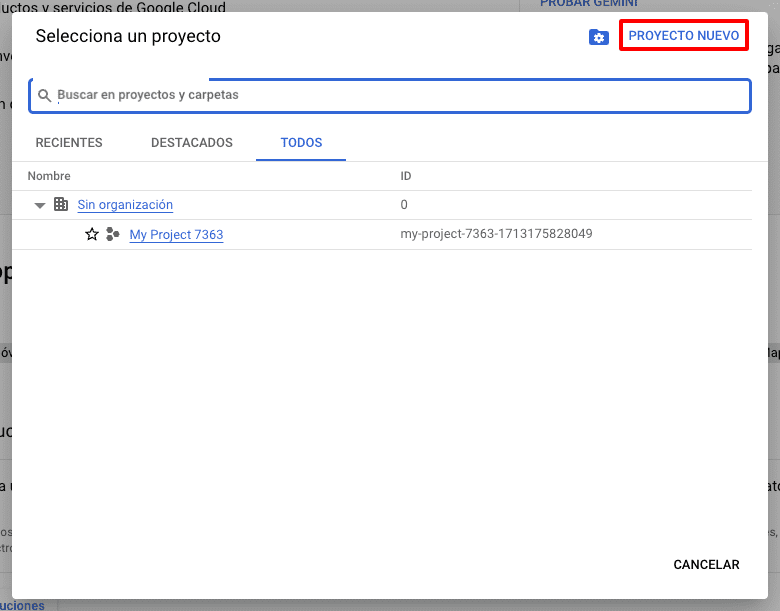780x611 pixels.
Task: Switch to the DESTACADOS tab
Action: pos(192,143)
